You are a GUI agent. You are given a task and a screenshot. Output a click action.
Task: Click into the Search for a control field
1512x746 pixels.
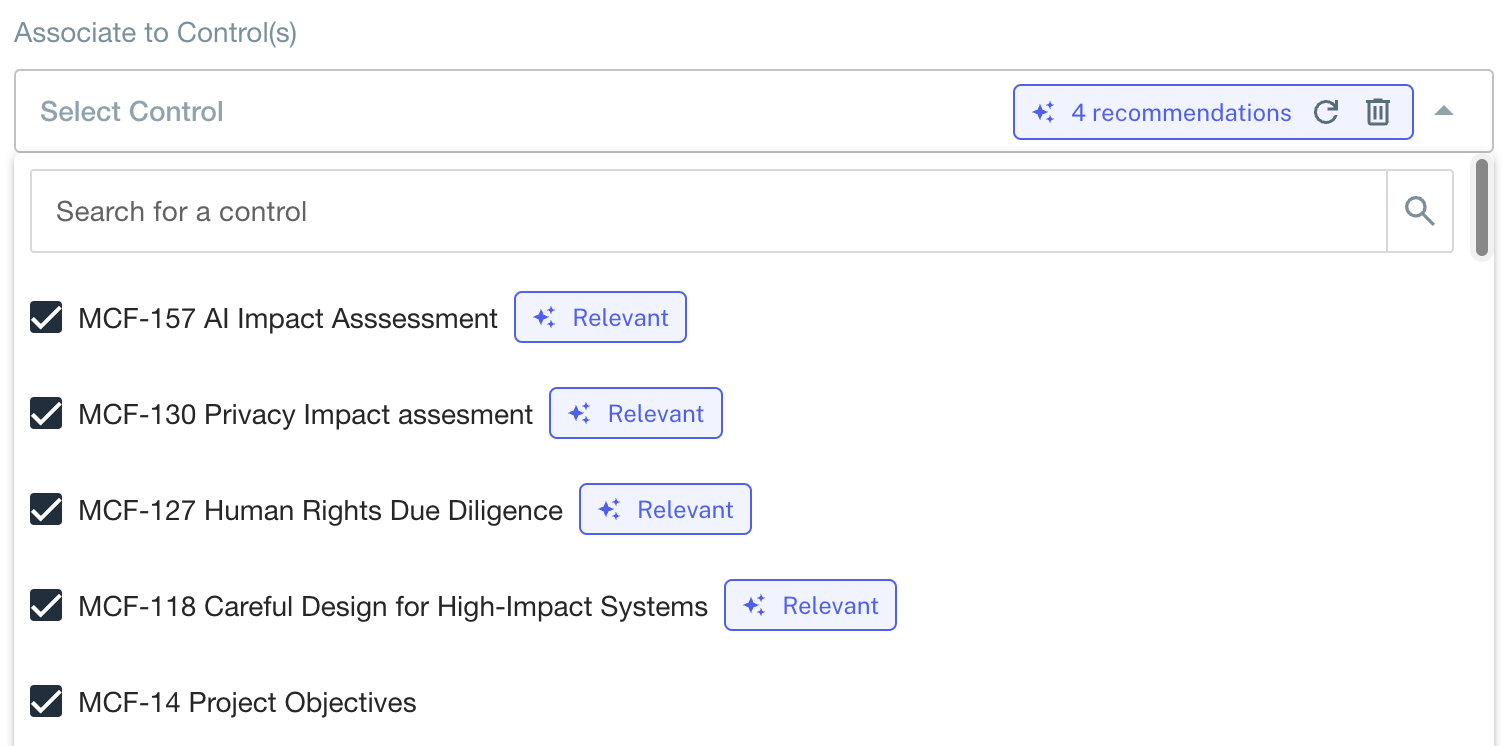[700, 211]
